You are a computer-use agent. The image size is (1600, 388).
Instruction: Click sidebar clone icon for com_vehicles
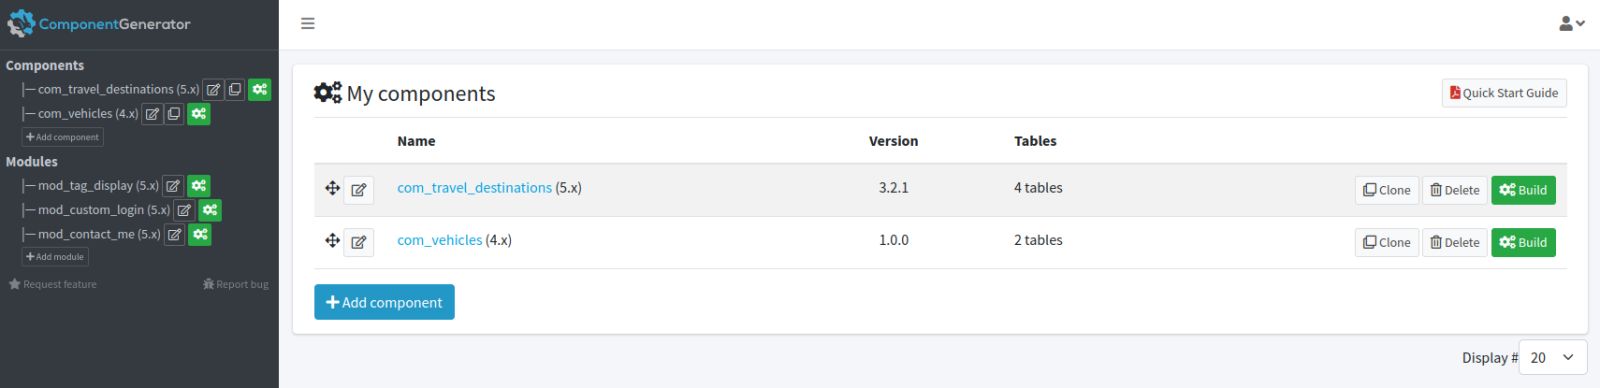point(174,113)
